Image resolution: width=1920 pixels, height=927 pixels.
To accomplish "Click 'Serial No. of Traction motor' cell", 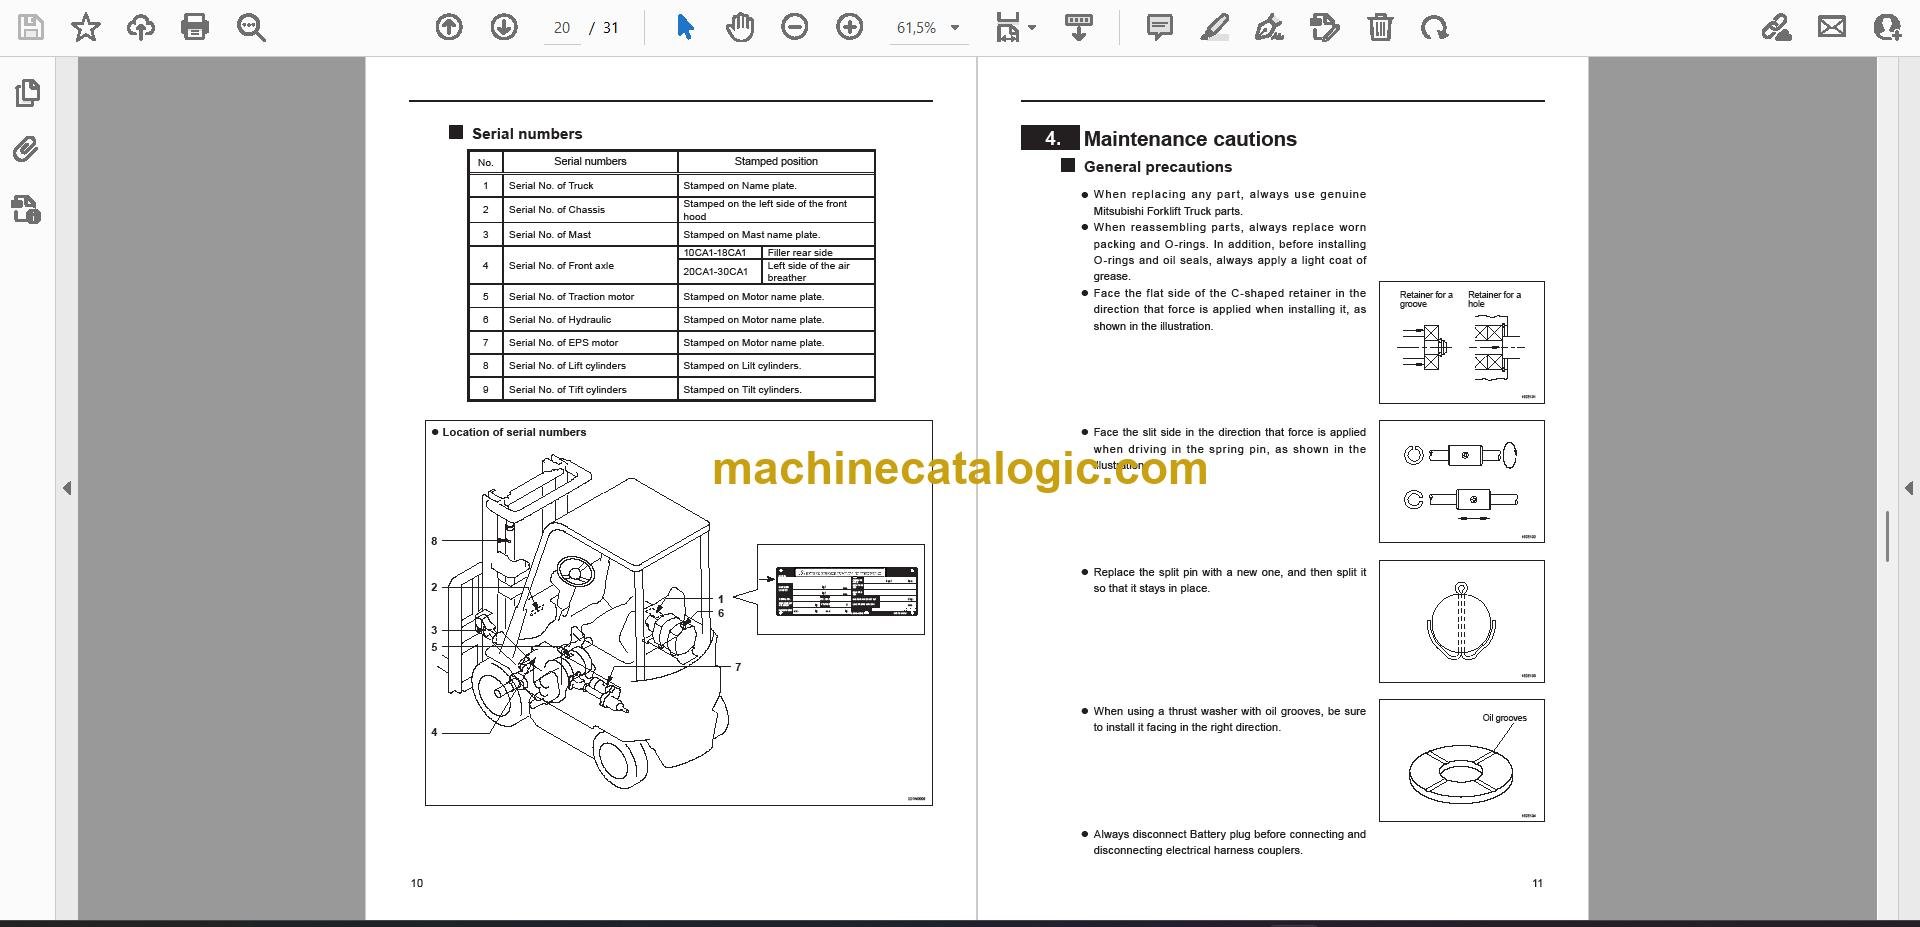I will point(590,297).
